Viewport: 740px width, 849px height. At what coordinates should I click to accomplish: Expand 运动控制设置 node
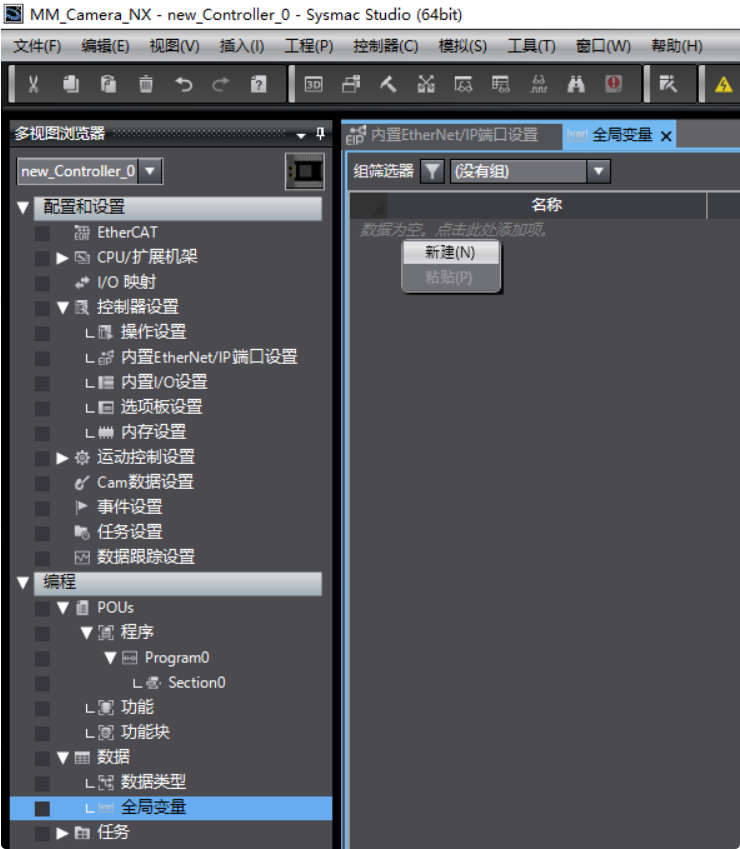pyautogui.click(x=62, y=458)
